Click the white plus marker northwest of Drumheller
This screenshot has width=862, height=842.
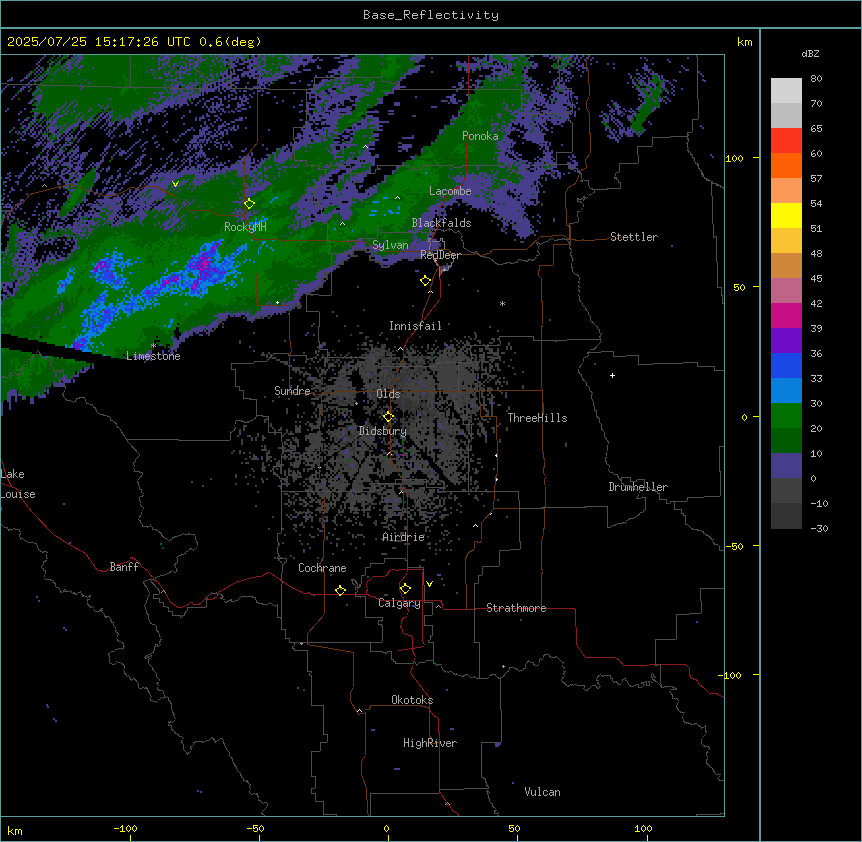[x=612, y=375]
